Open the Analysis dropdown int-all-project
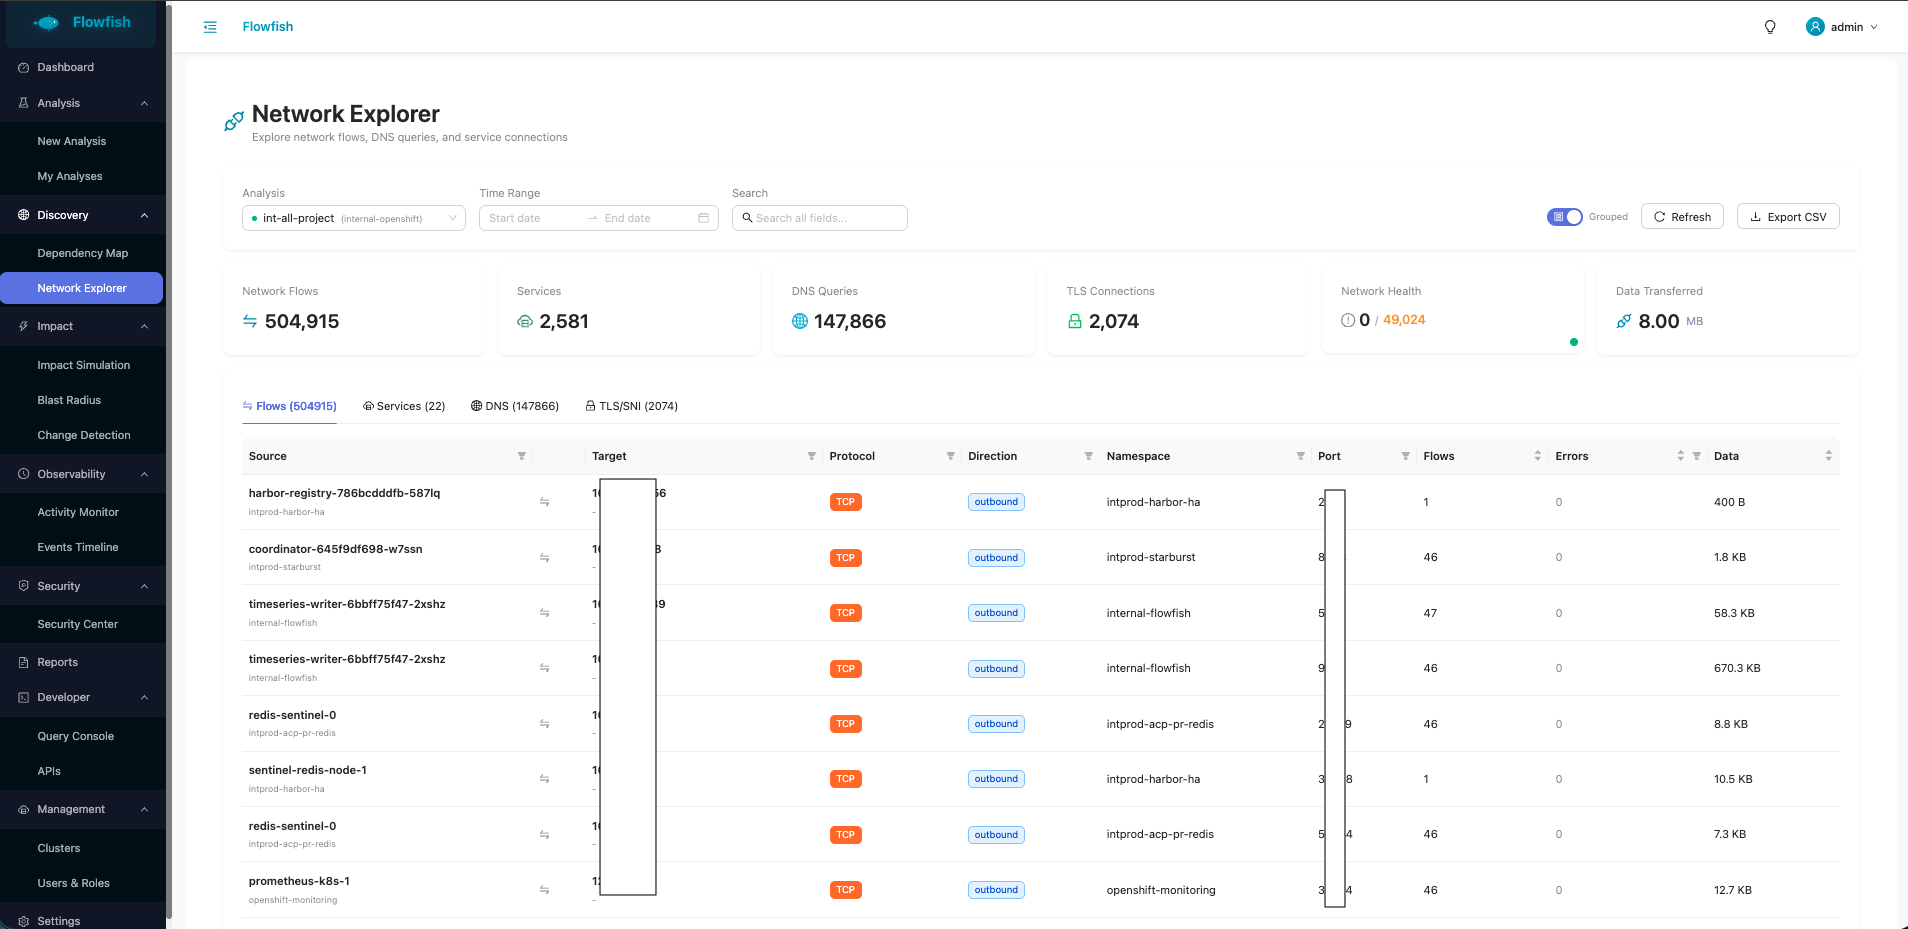The width and height of the screenshot is (1908, 929). (353, 218)
